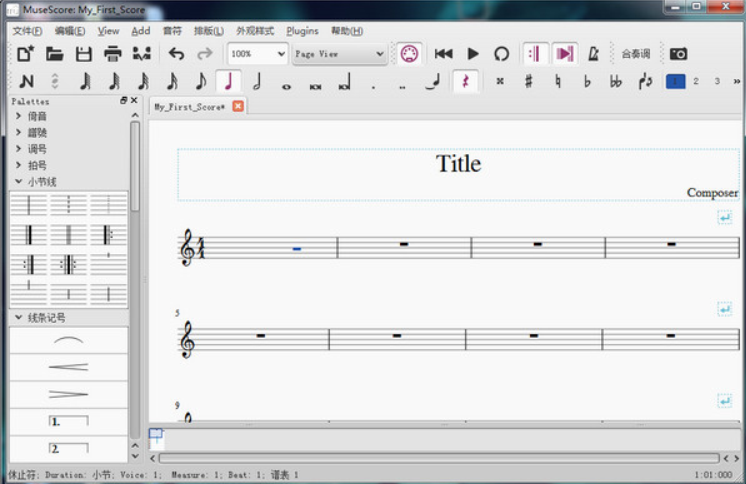The height and width of the screenshot is (484, 746).
Task: Show more toolbar items via the chevron
Action: (736, 81)
